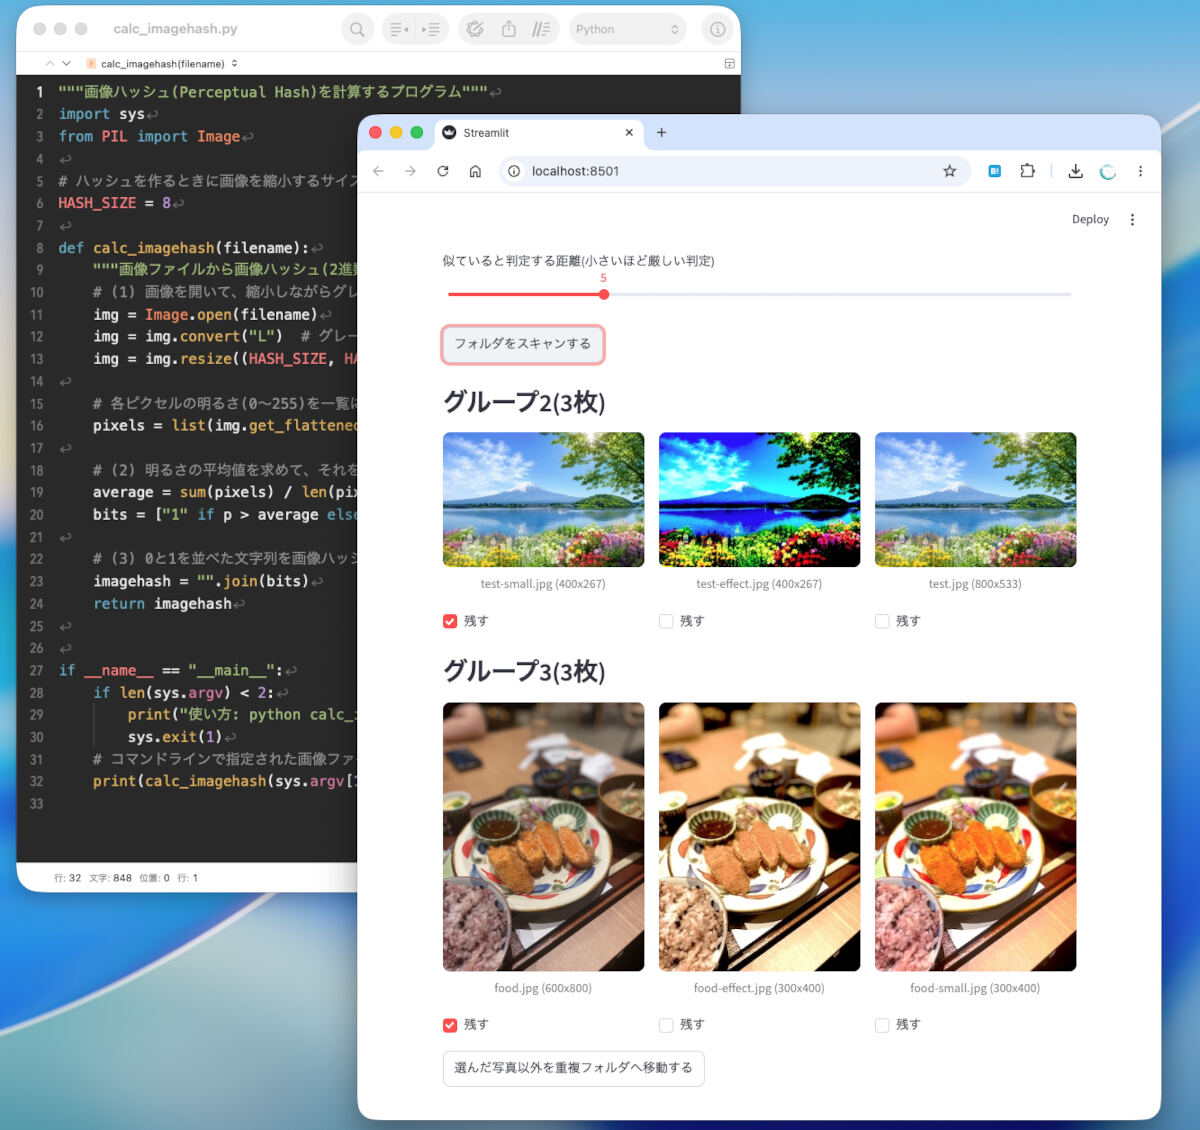Open the food.jpg (600x800) thumbnail
Viewport: 1200px width, 1130px height.
[543, 837]
